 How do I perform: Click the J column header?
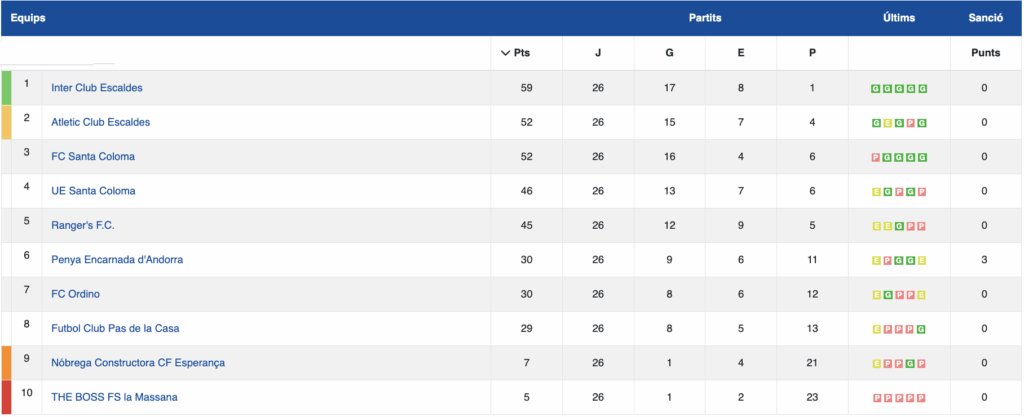(598, 54)
